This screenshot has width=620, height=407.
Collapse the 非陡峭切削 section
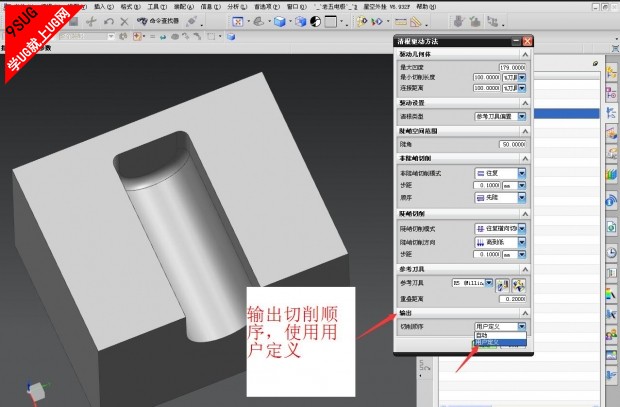(525, 159)
